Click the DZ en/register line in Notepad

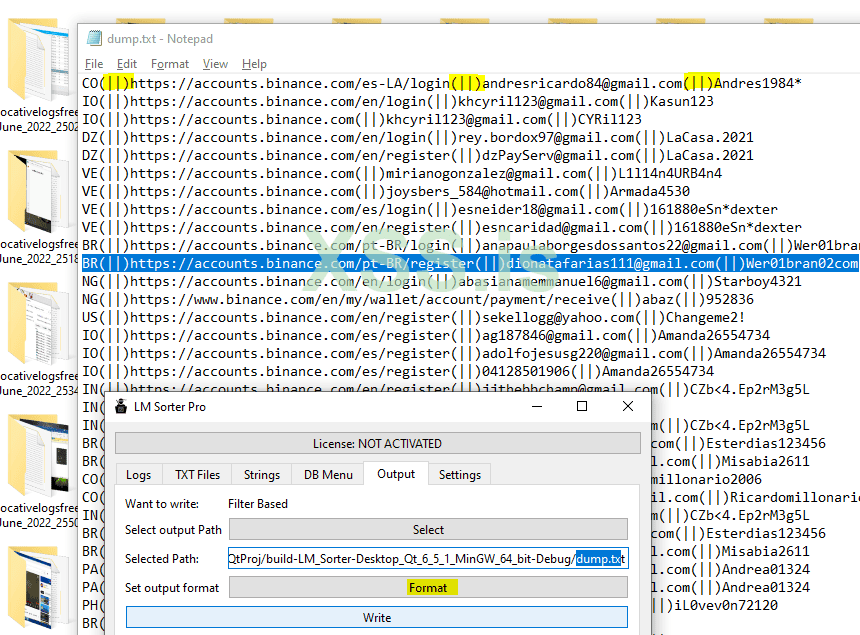pos(417,155)
